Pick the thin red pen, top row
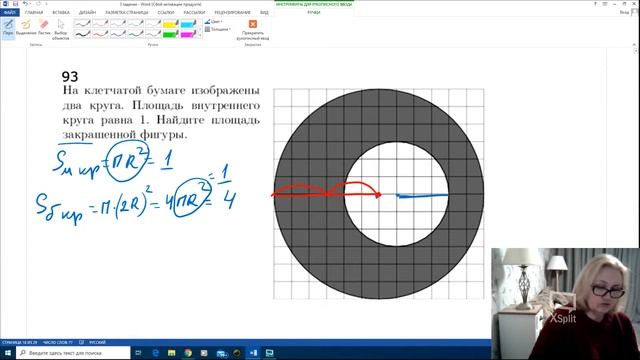This screenshot has height=360, width=640. [100, 24]
